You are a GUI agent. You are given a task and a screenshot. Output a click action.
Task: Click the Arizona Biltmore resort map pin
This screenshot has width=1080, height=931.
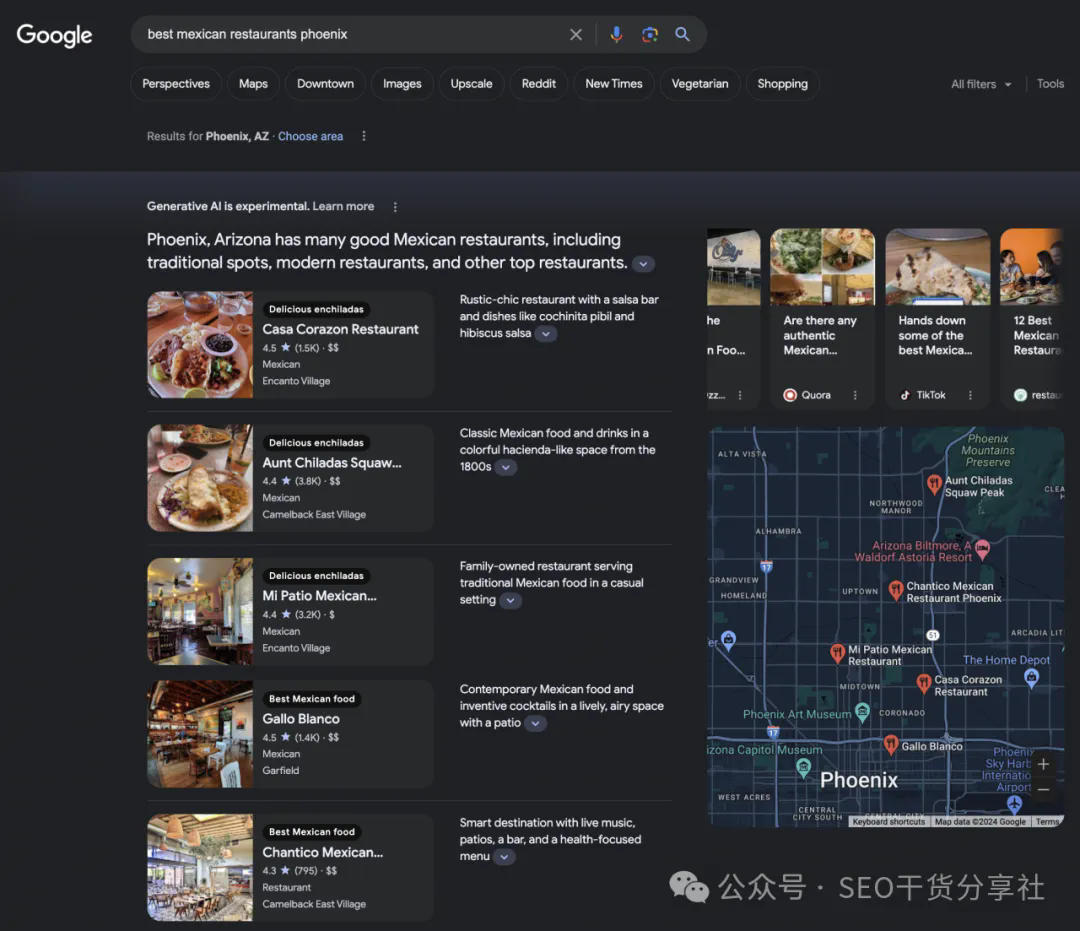pyautogui.click(x=983, y=549)
